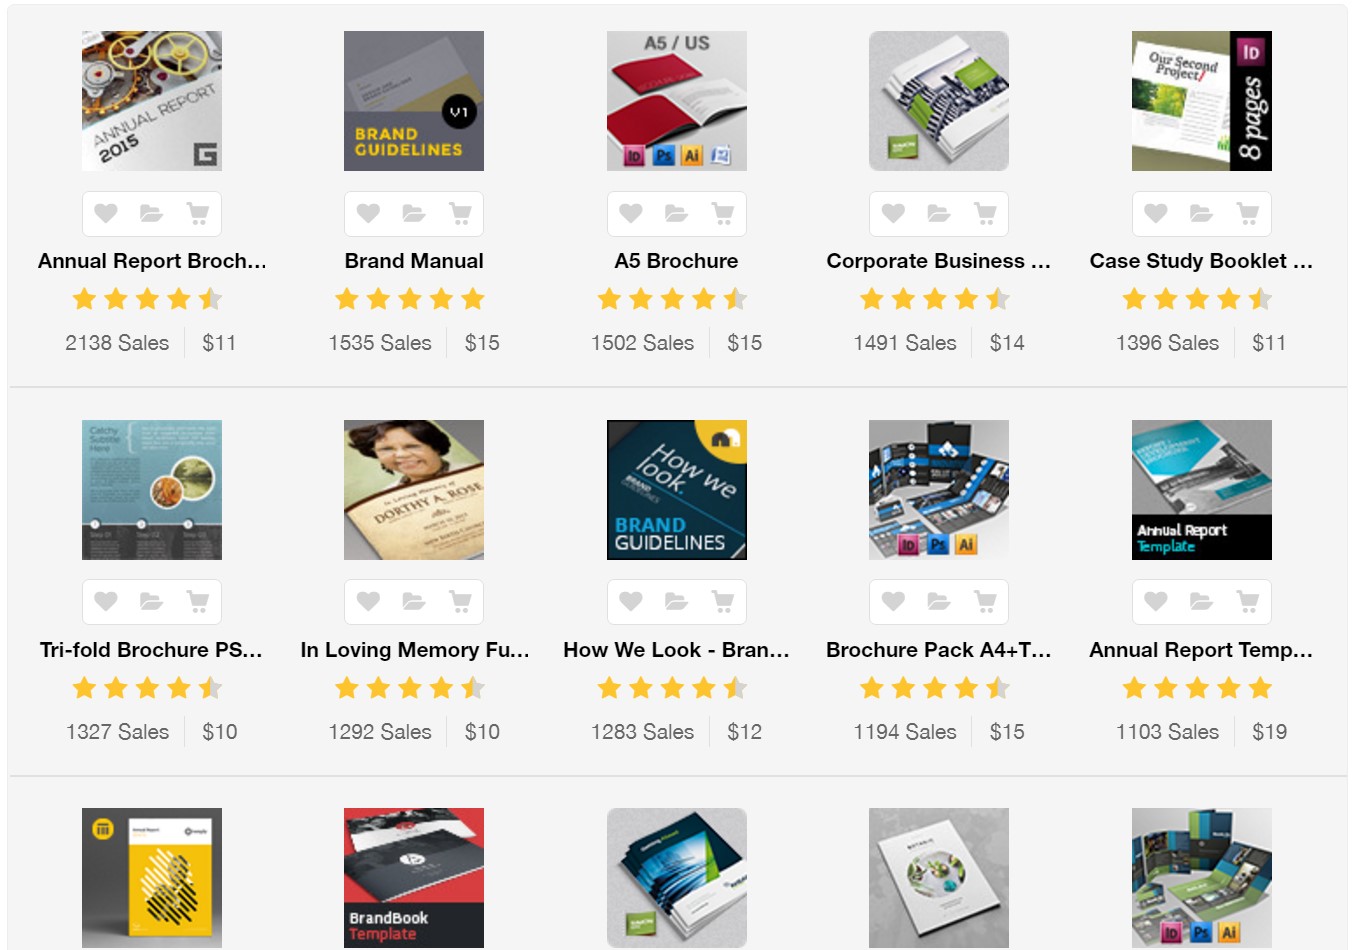Open the Brand Manual title link
This screenshot has width=1355, height=950.
(x=414, y=261)
